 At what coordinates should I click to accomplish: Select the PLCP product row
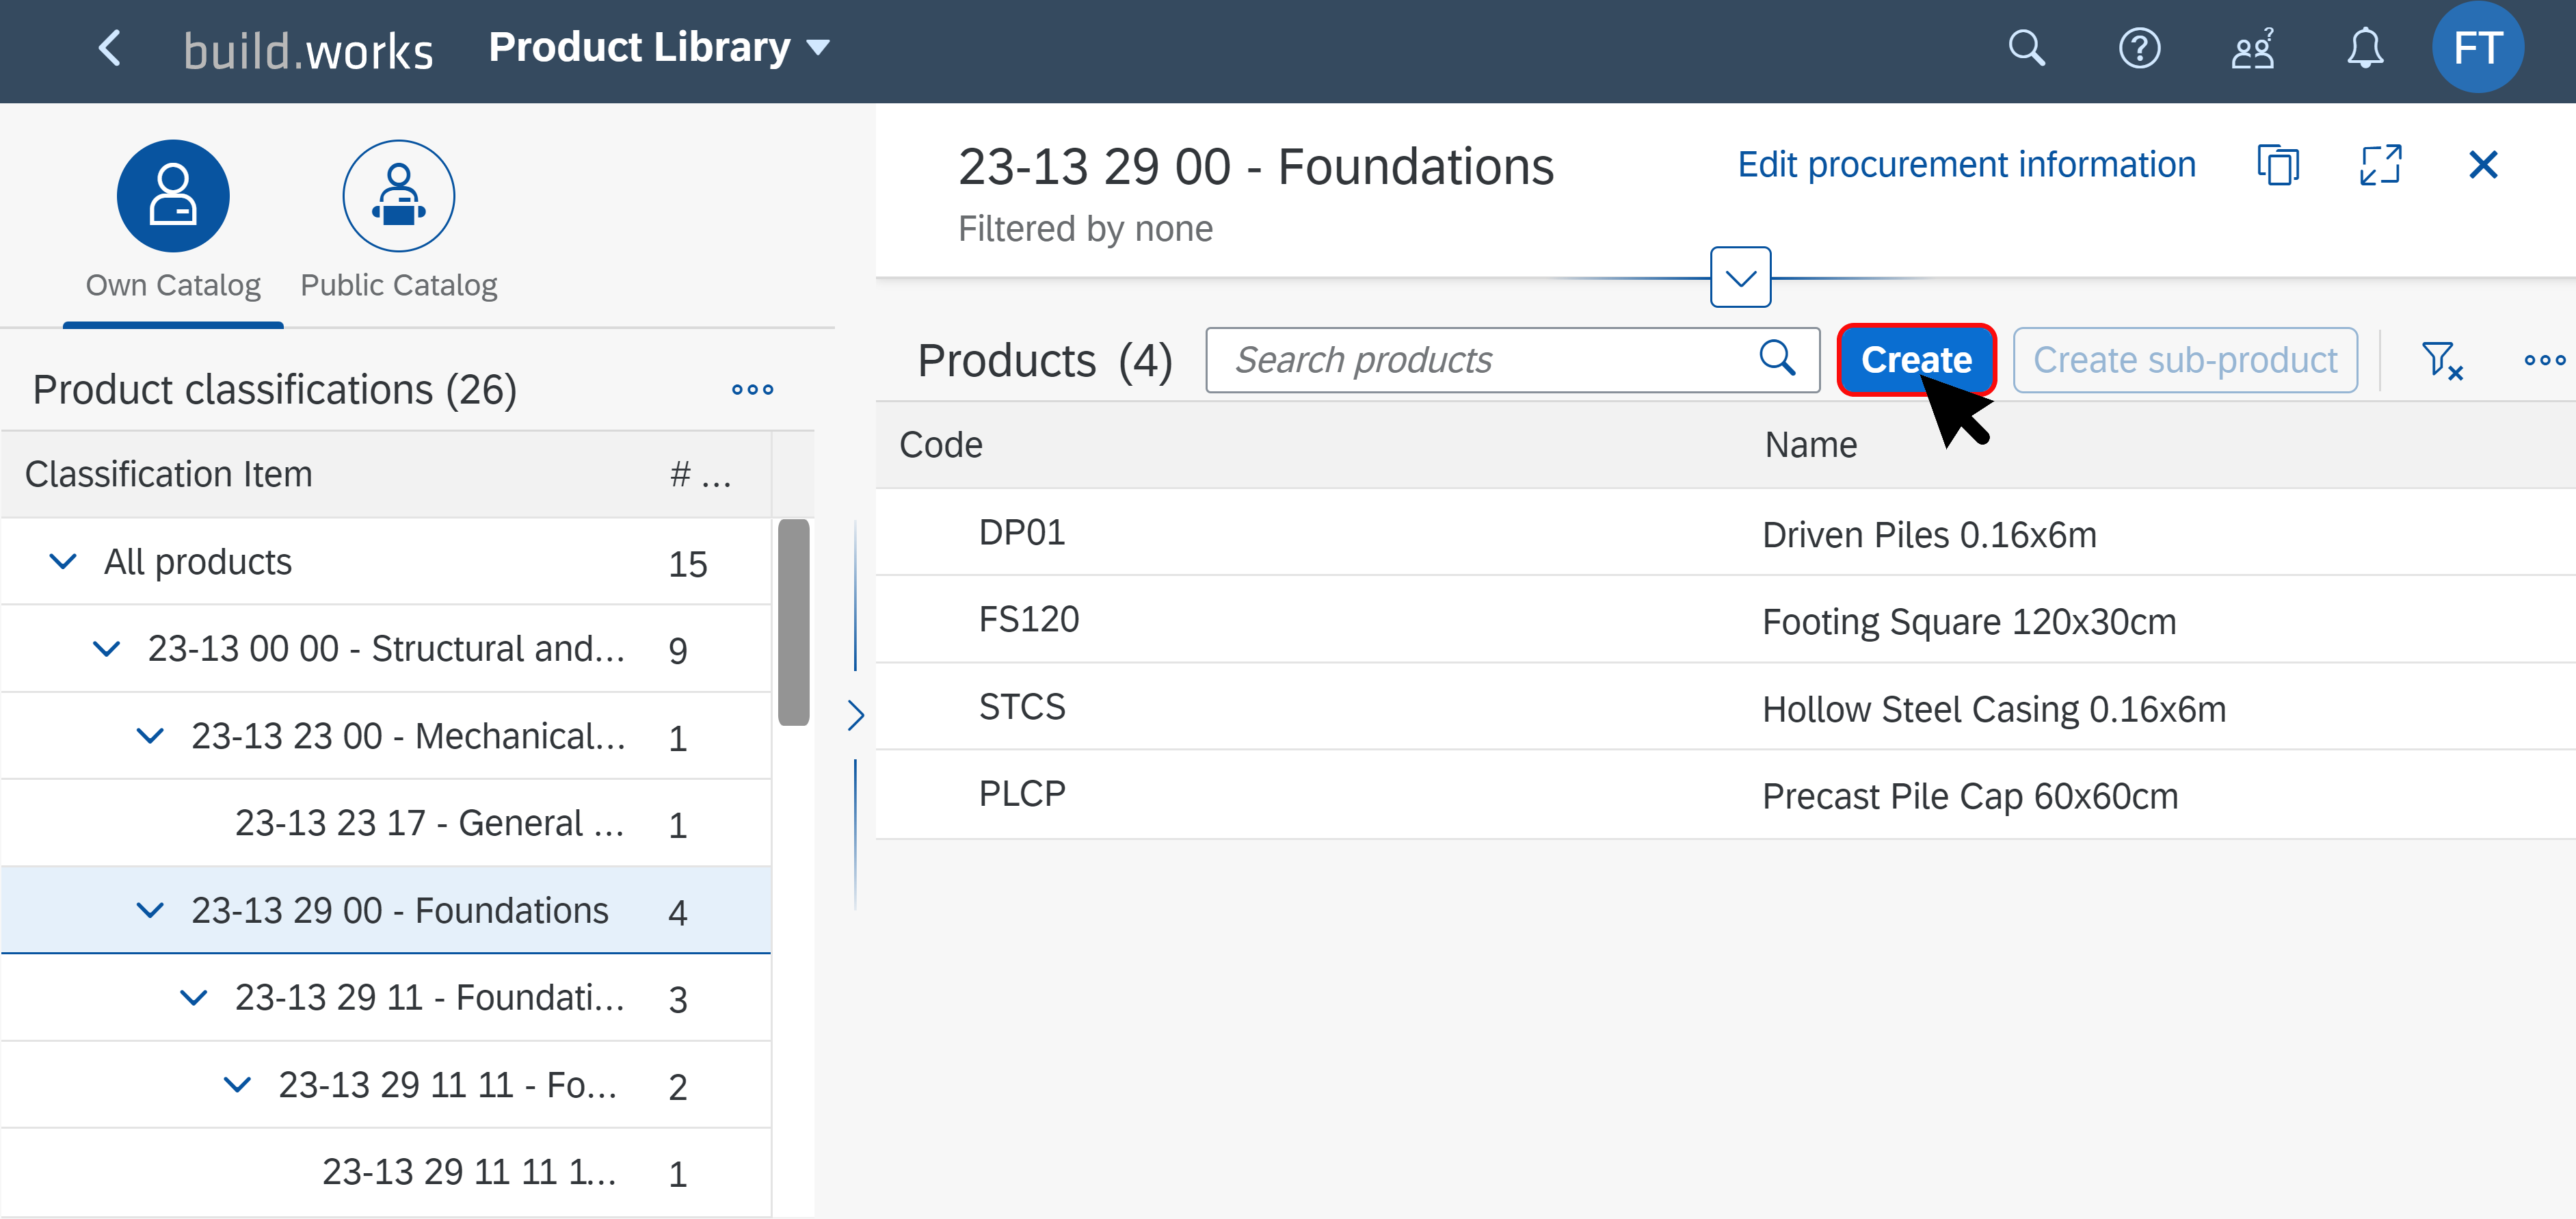pos(1725,795)
